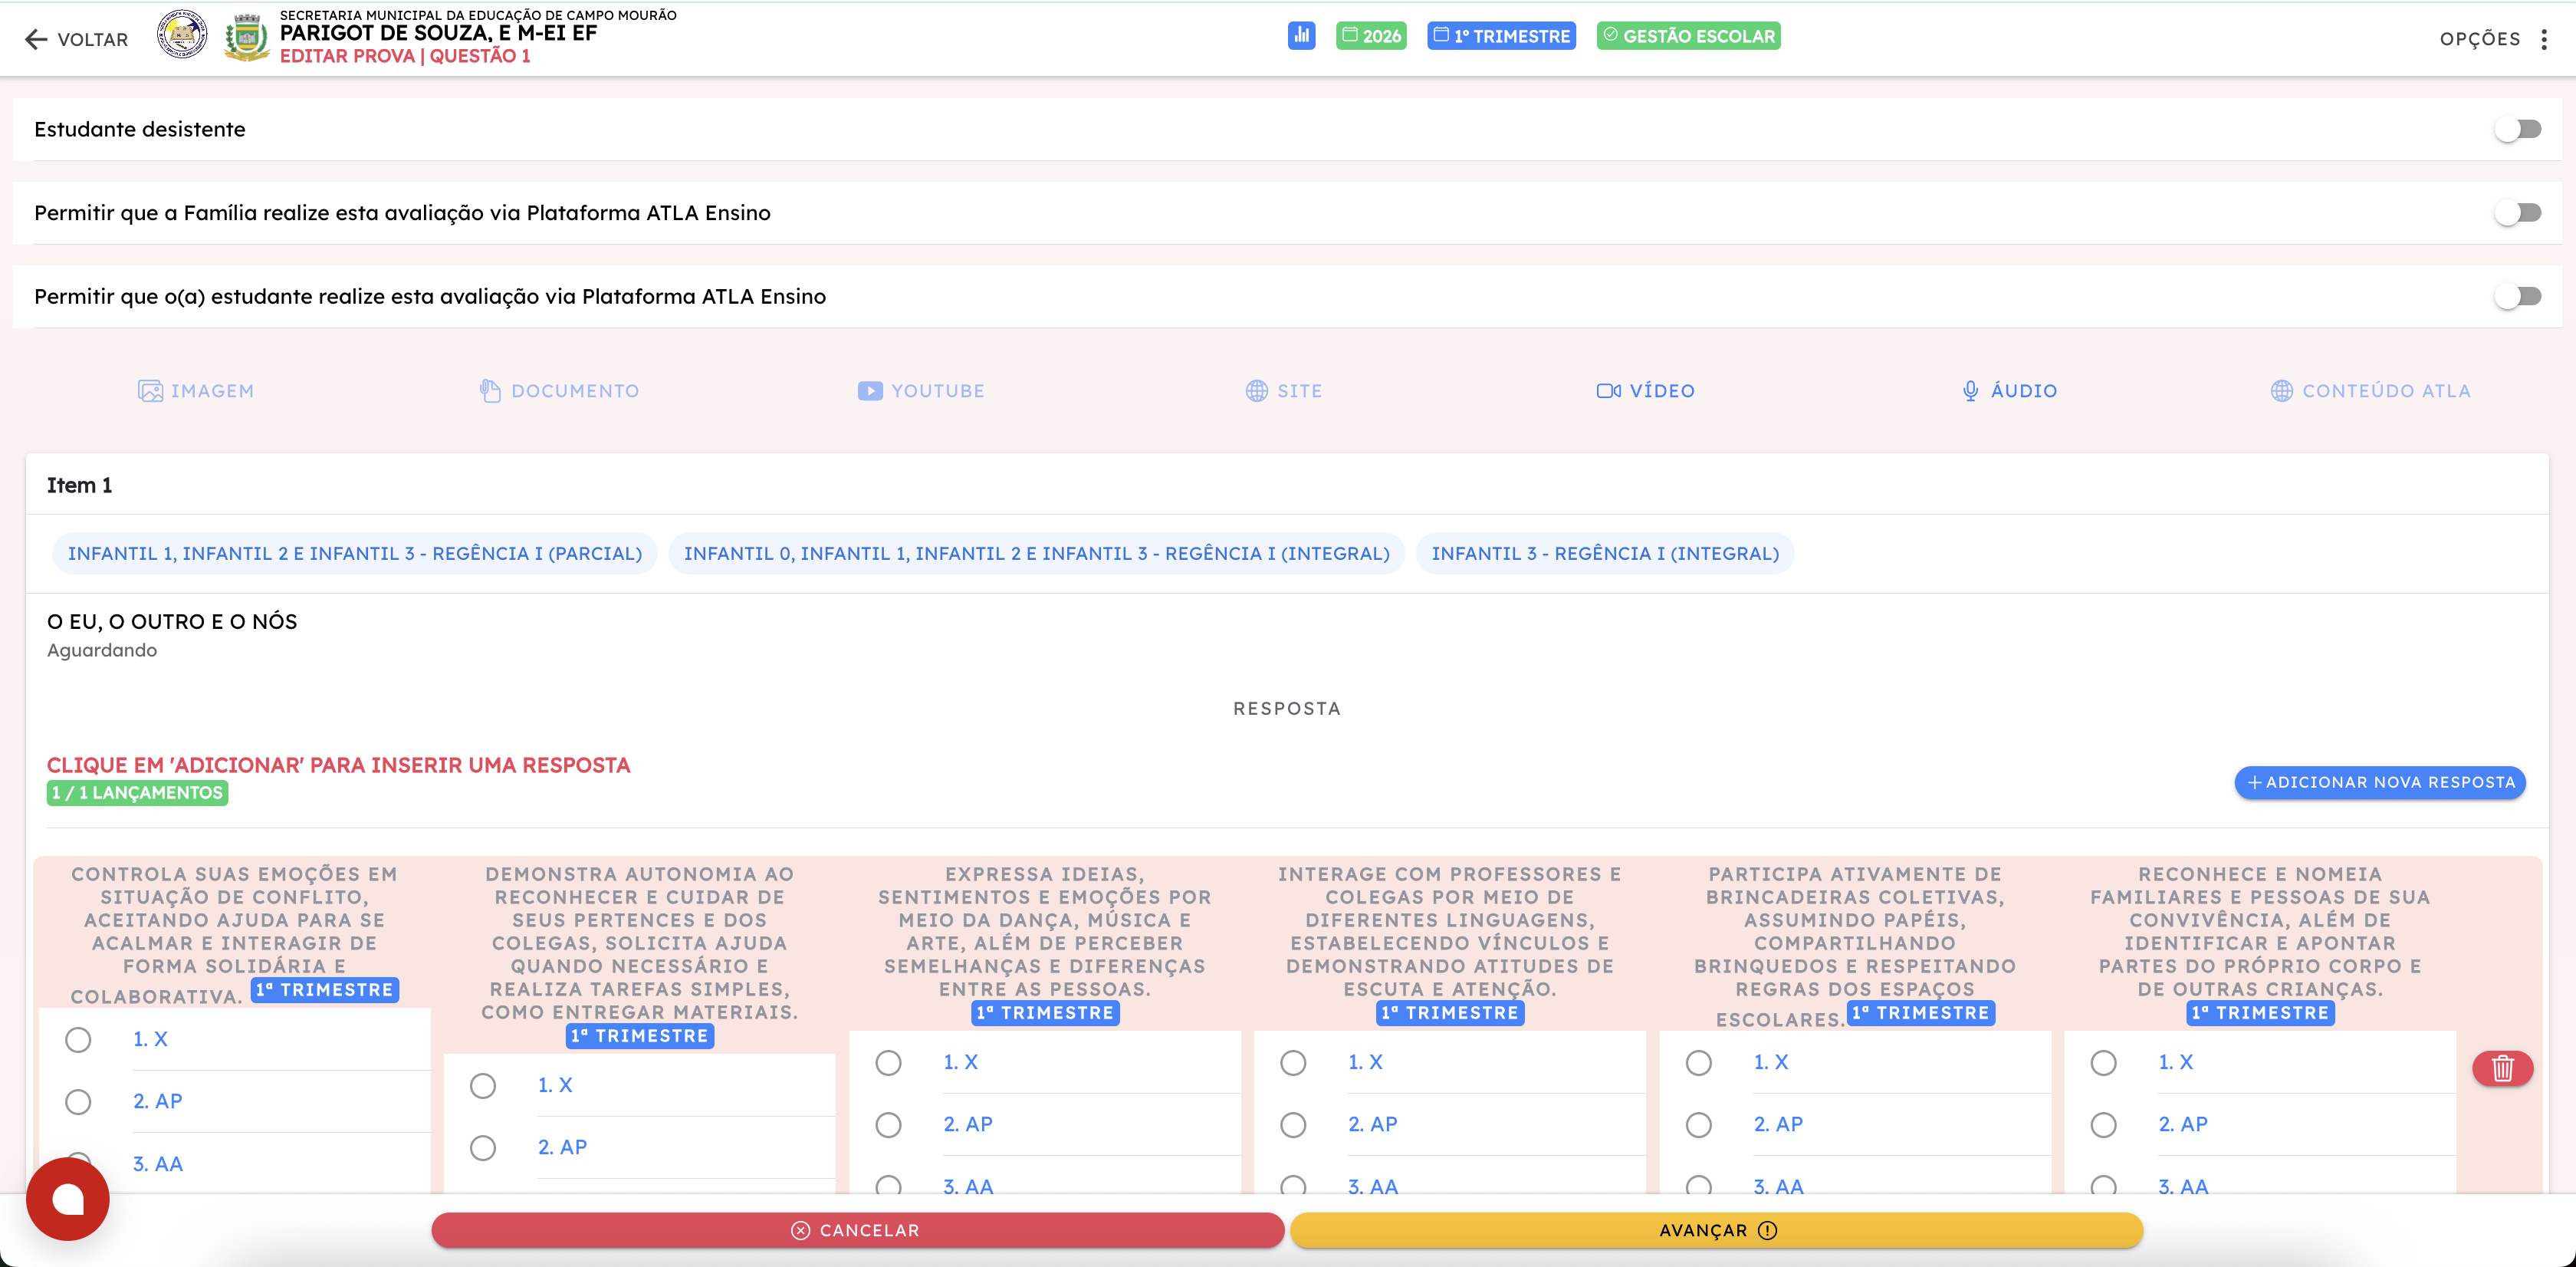The height and width of the screenshot is (1267, 2576).
Task: Click the 1º Trimestre tag under Expressa ideias
Action: [x=1046, y=1013]
